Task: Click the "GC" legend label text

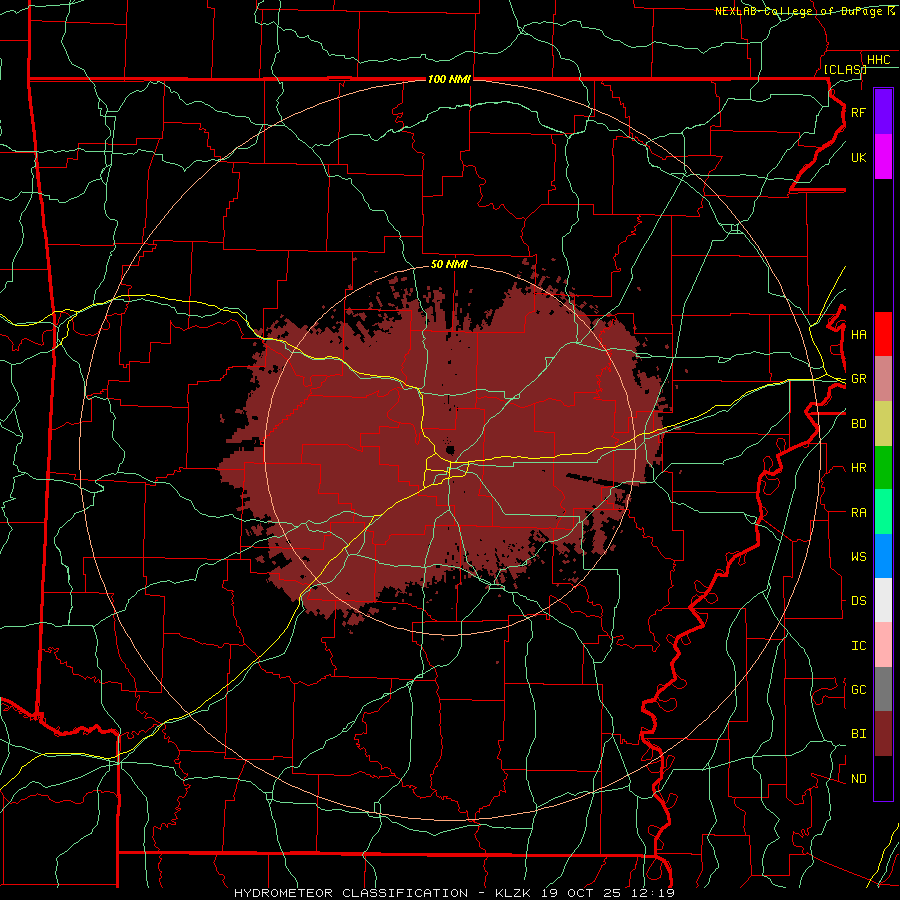Action: tap(859, 689)
